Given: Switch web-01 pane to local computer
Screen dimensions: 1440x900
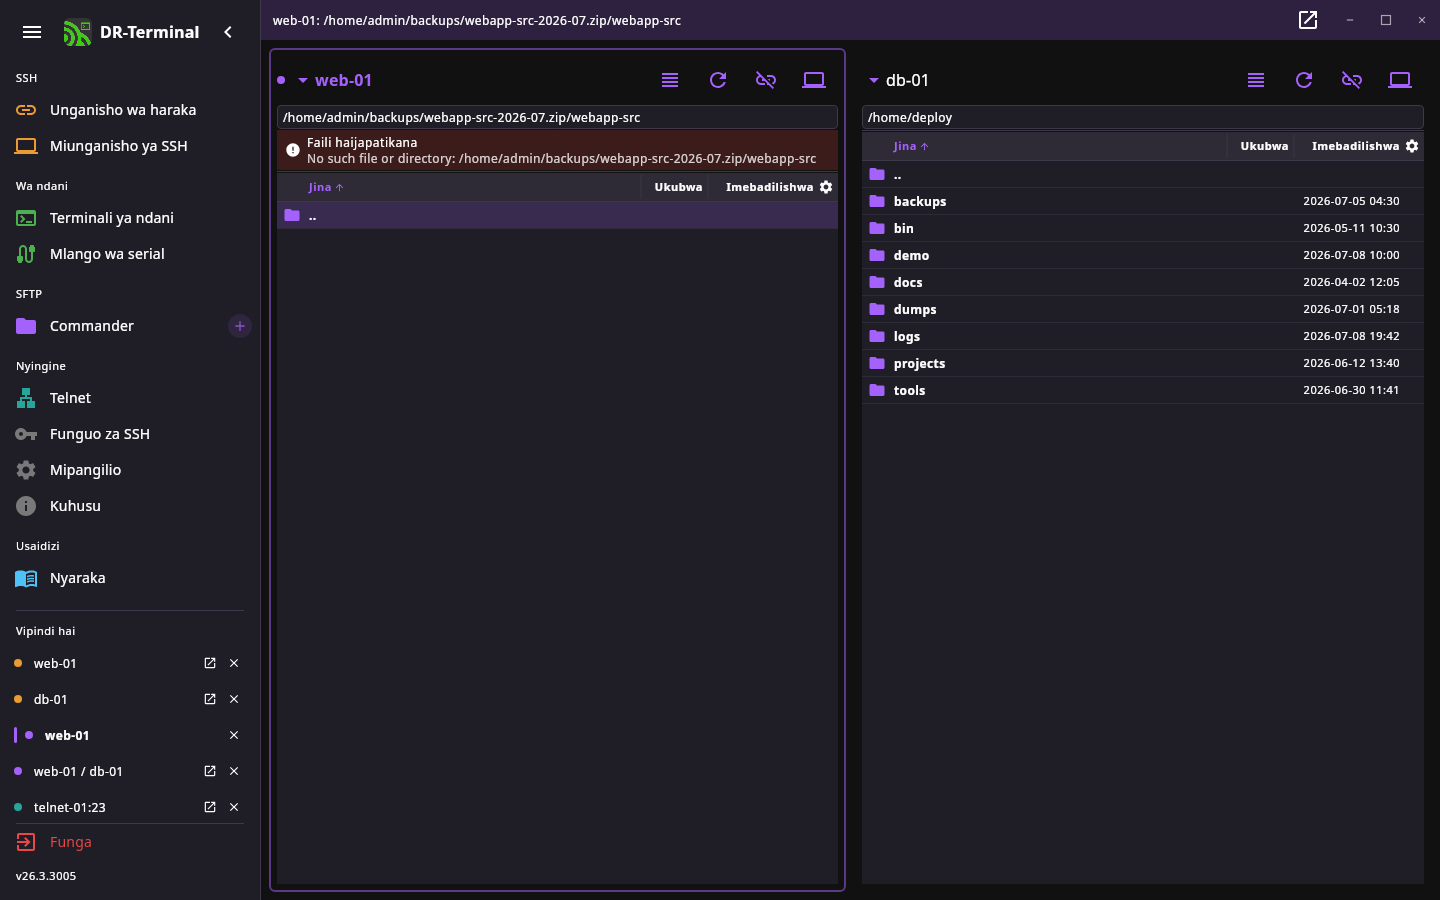Looking at the screenshot, I should coord(814,80).
